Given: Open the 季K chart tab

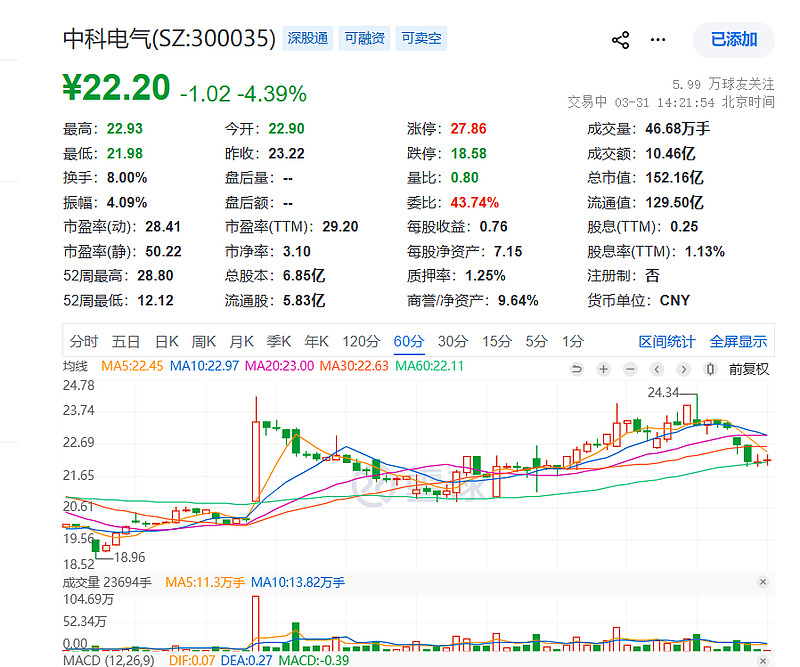Looking at the screenshot, I should tap(279, 341).
